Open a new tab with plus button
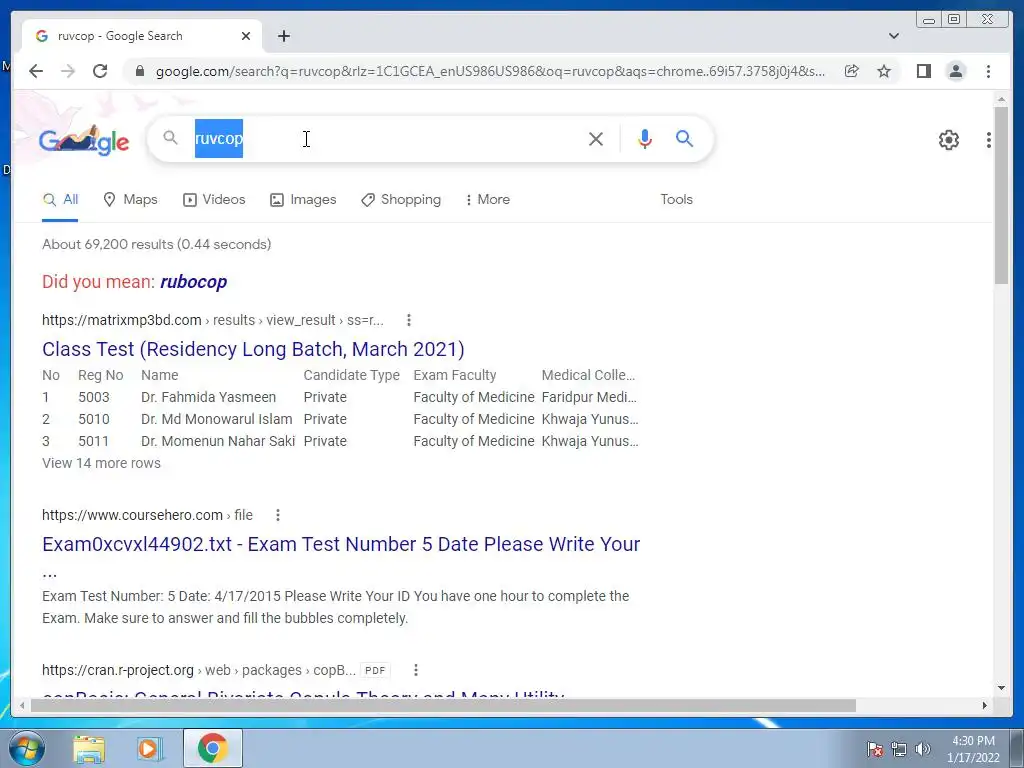The width and height of the screenshot is (1024, 768). [x=283, y=36]
